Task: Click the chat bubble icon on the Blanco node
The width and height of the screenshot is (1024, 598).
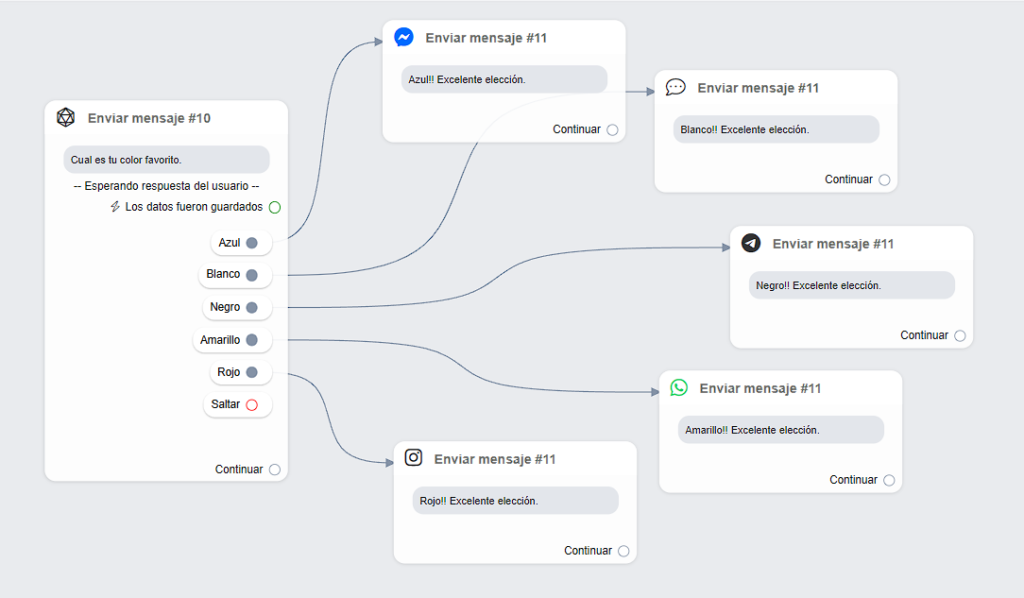Action: [x=676, y=88]
